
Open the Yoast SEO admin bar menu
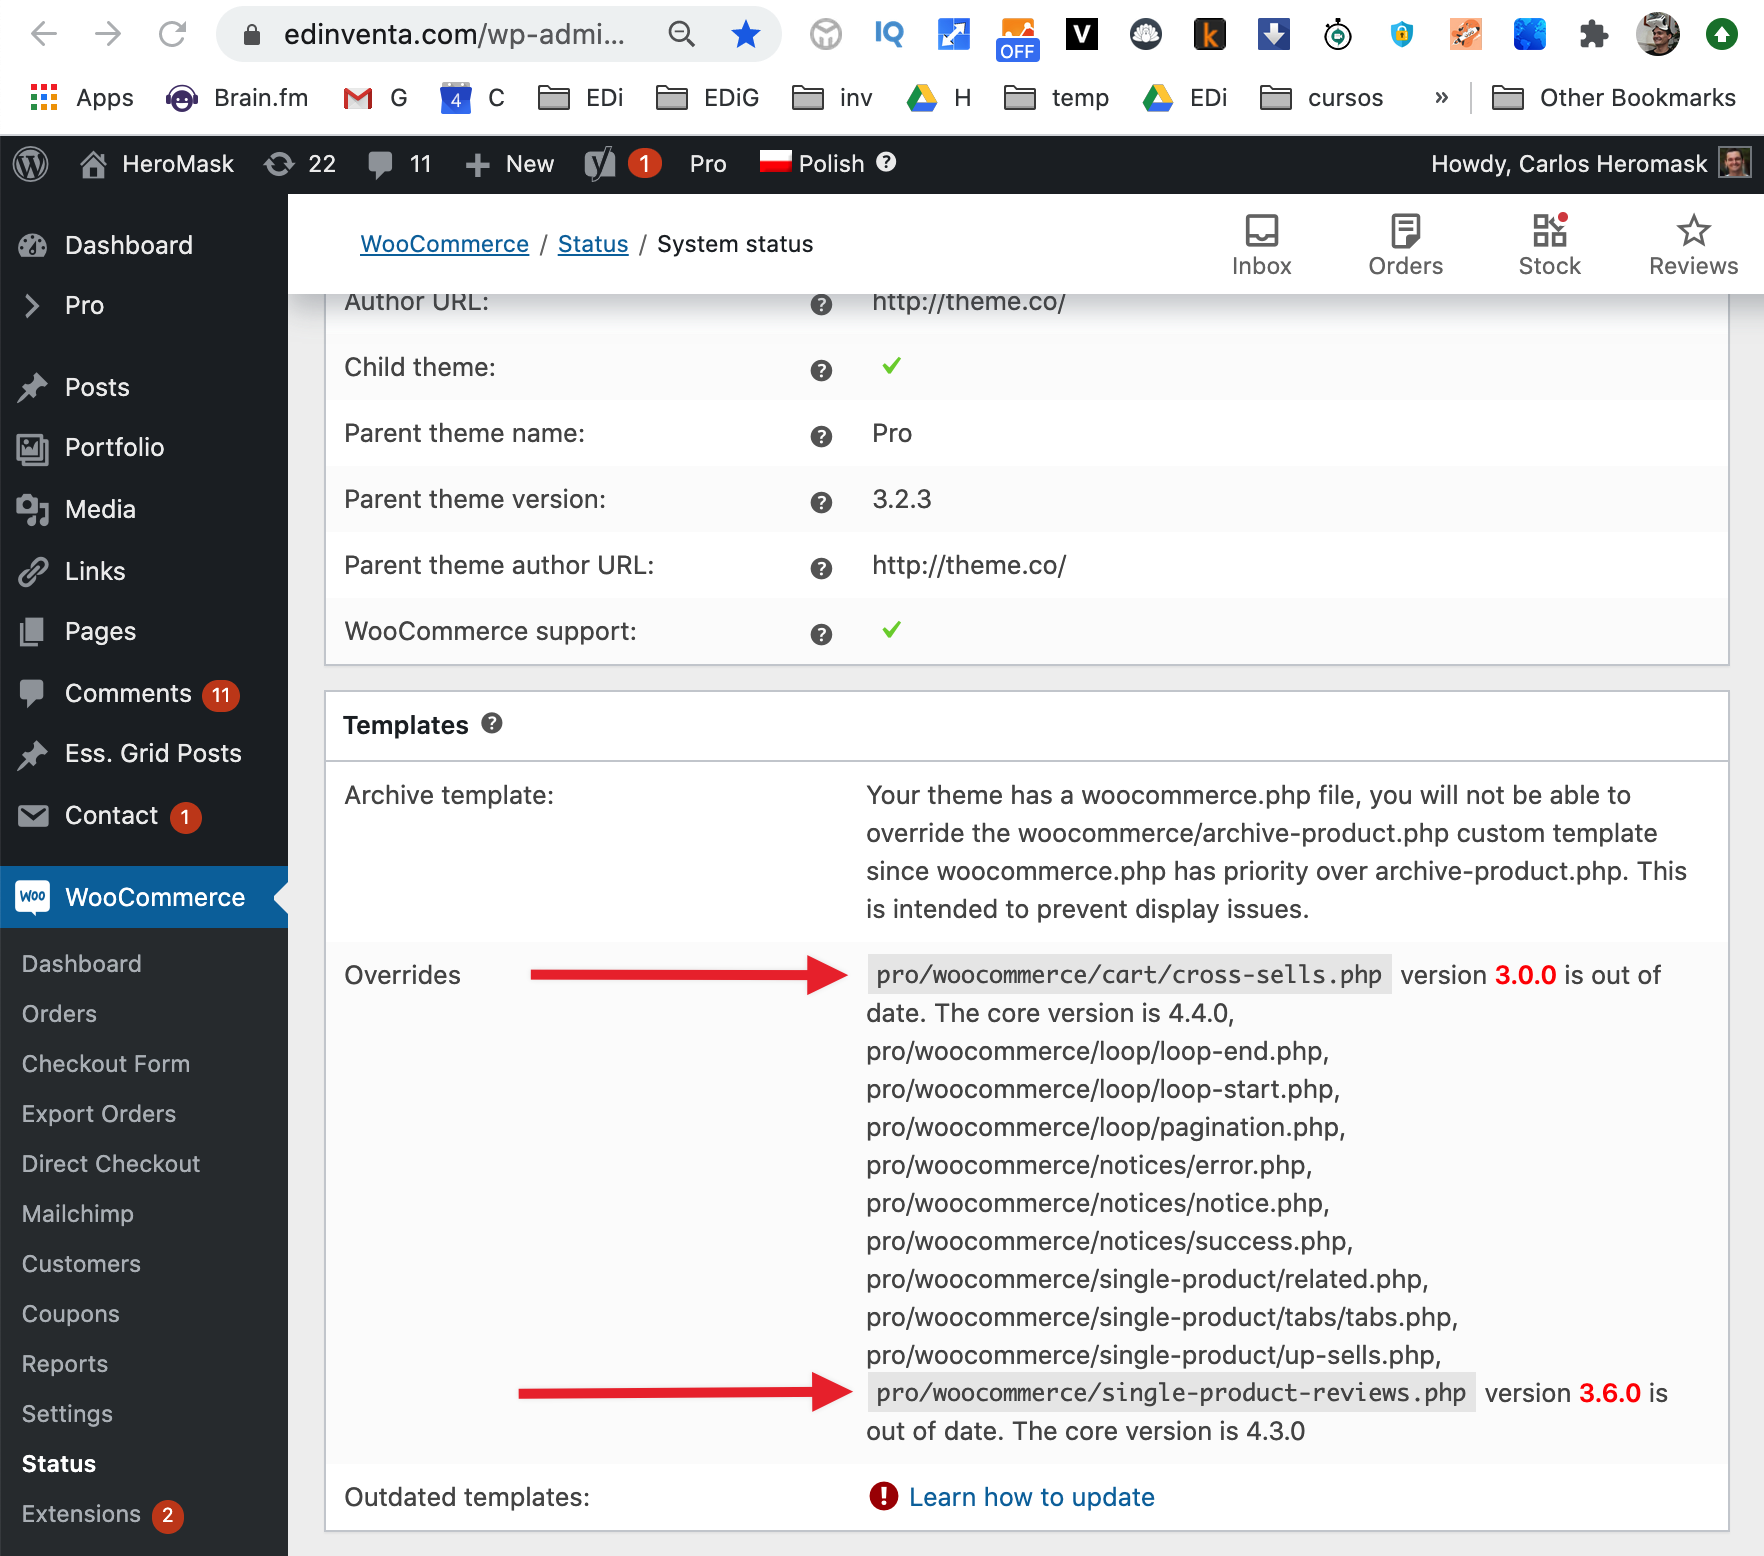click(x=622, y=164)
